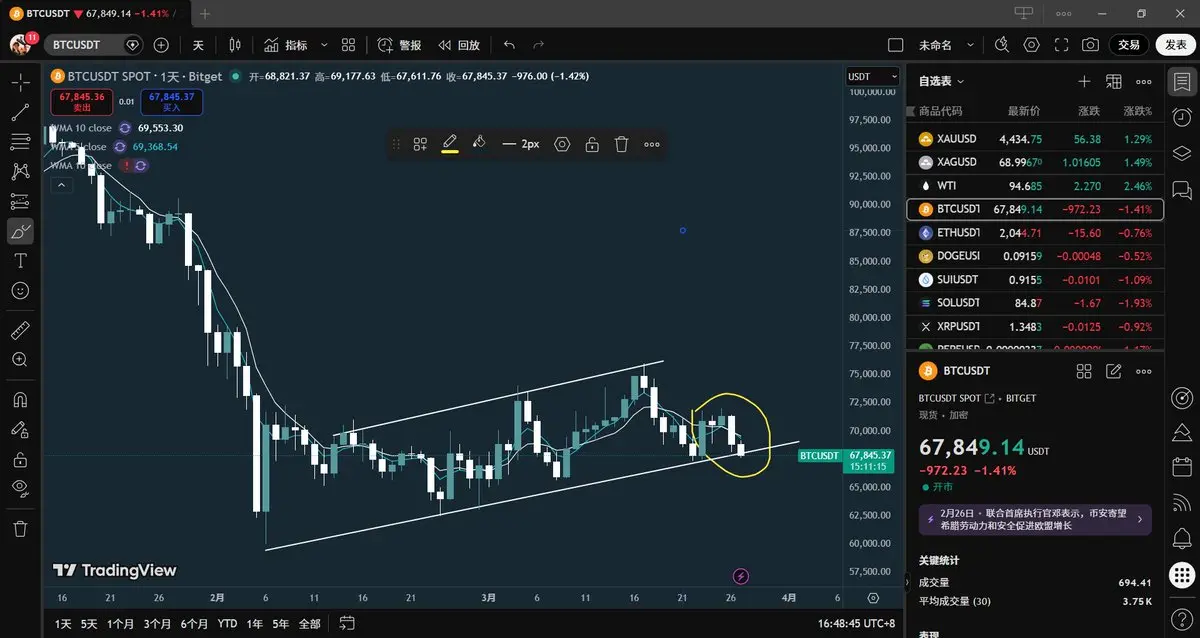This screenshot has width=1200, height=638.
Task: Toggle hide all drawings eye icon
Action: [x=20, y=489]
